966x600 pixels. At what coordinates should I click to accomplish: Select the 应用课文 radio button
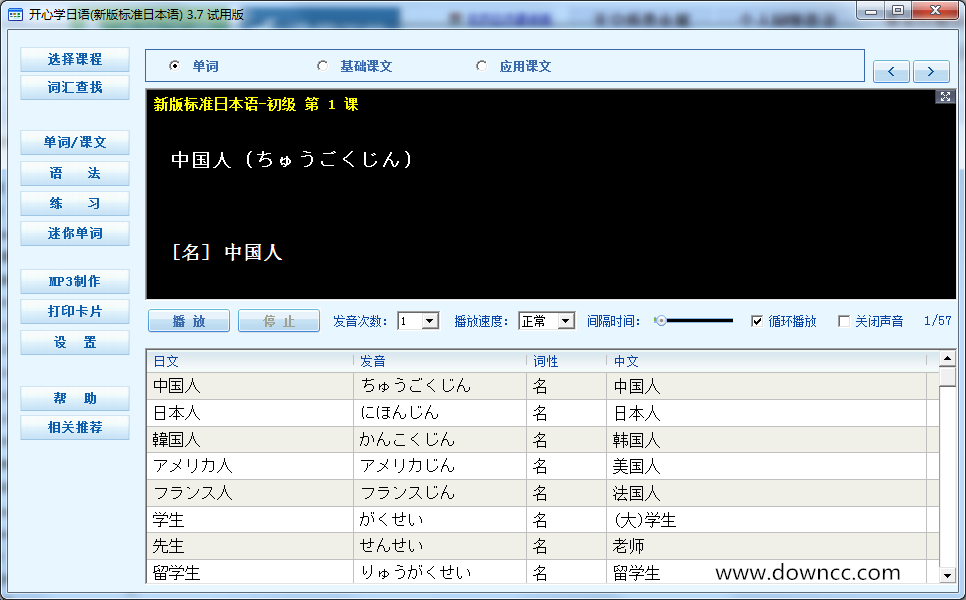[482, 66]
